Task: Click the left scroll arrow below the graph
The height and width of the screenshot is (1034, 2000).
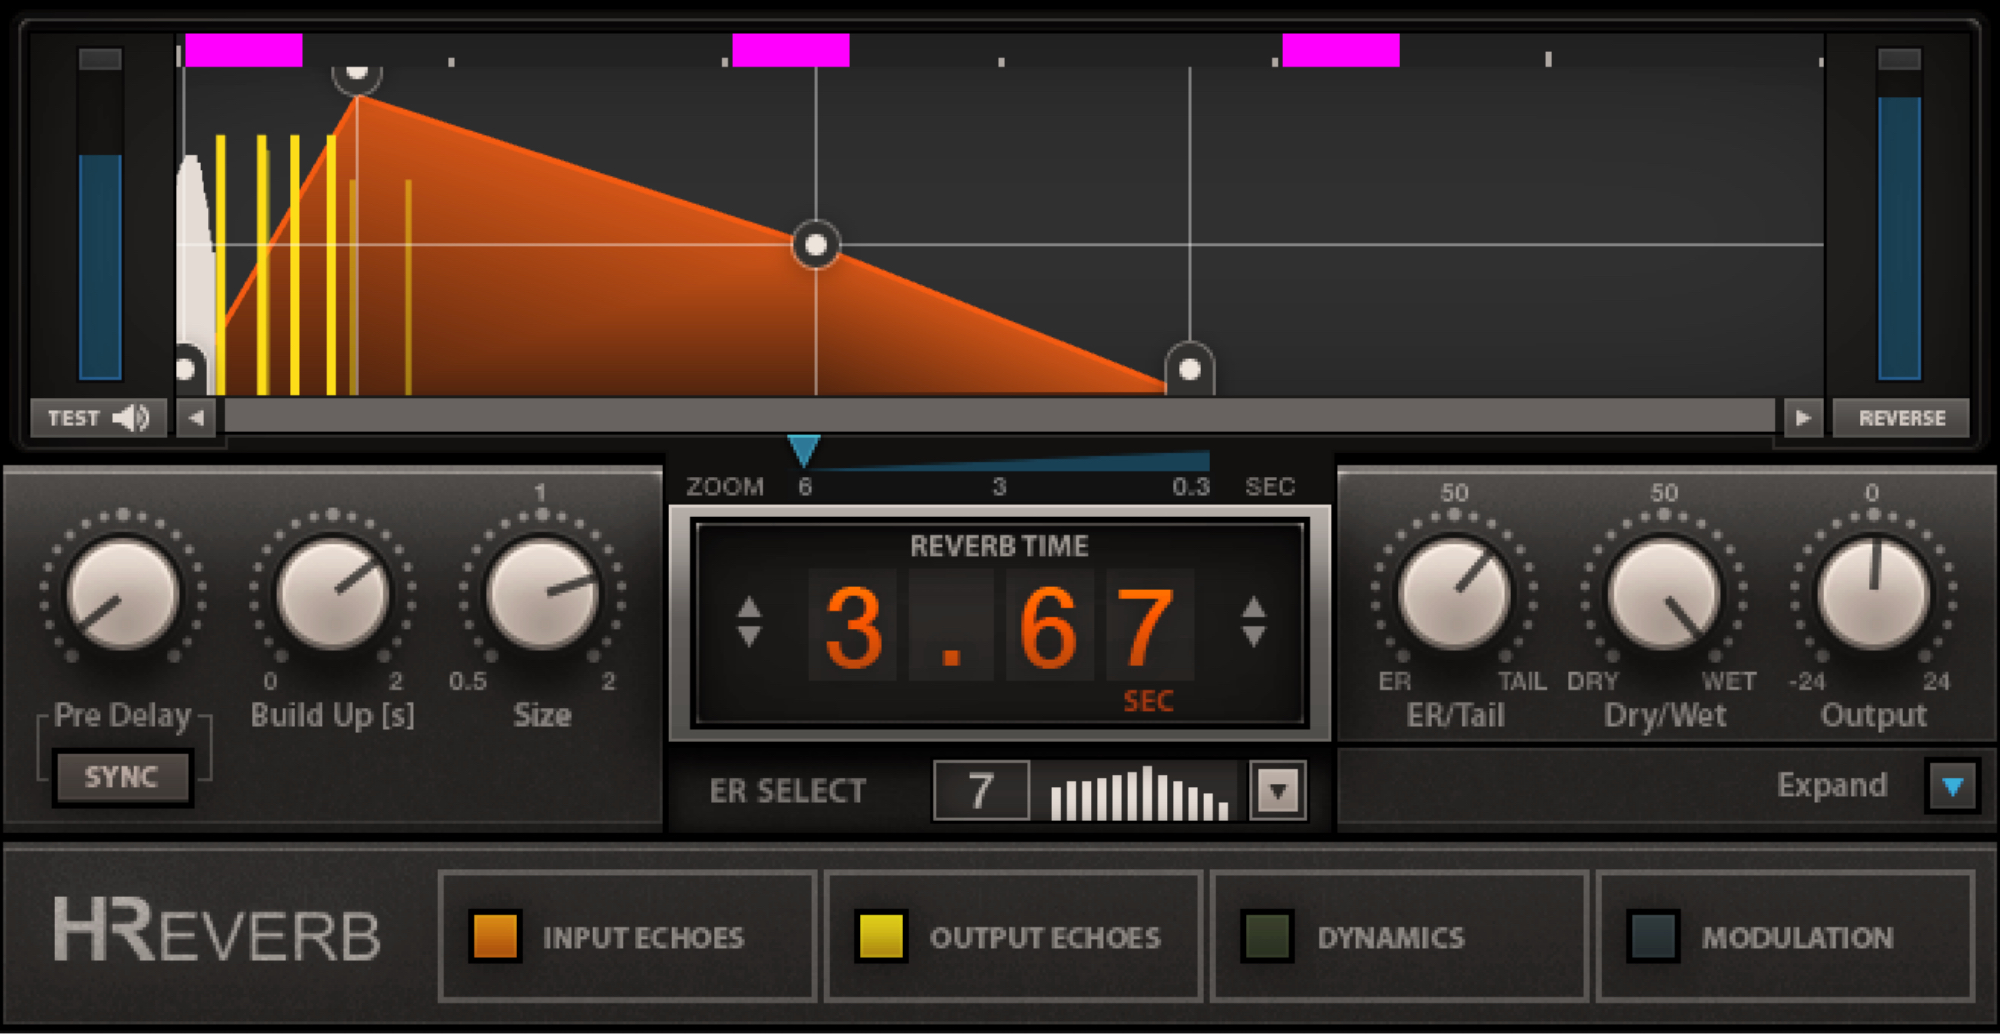Action: pos(196,418)
